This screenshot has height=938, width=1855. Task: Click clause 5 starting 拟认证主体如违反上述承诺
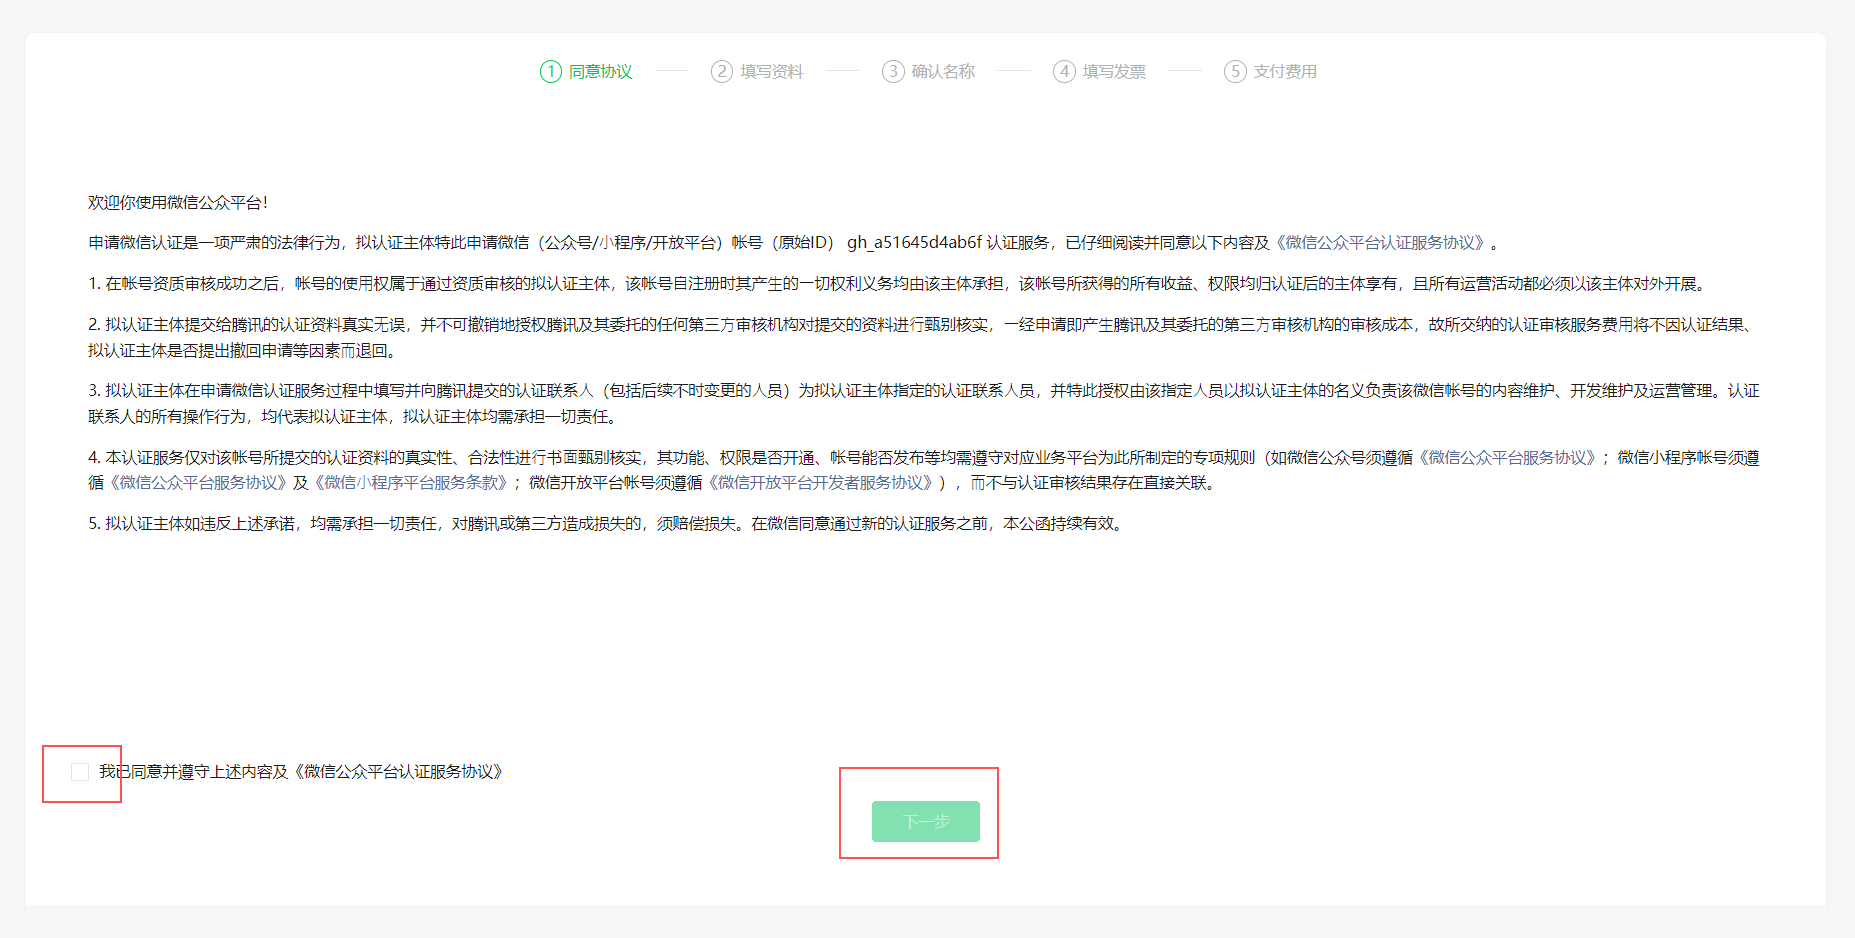(607, 524)
